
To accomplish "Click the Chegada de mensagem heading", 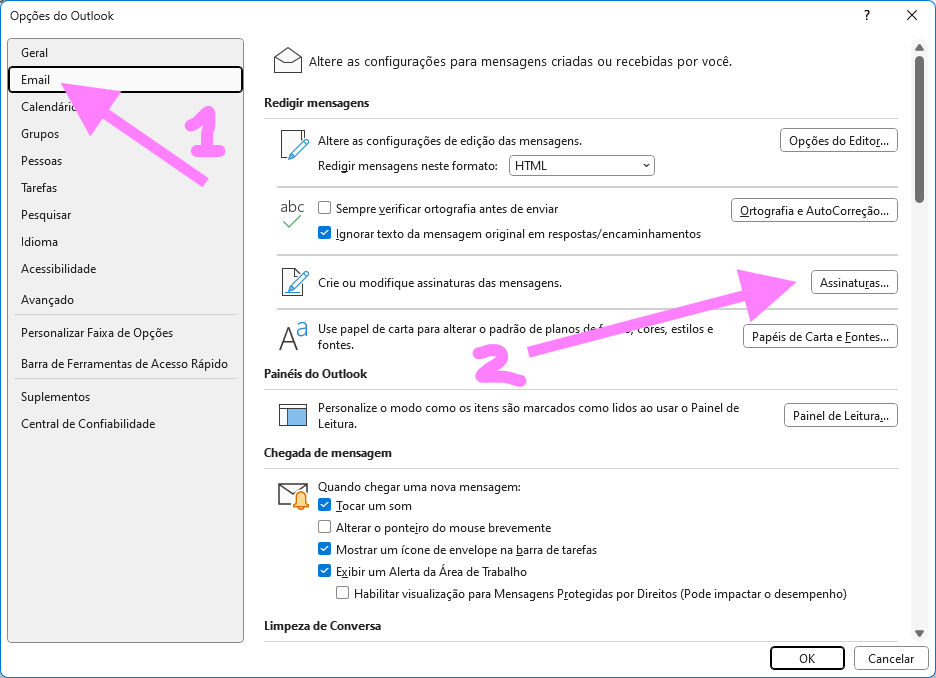I will pyautogui.click(x=328, y=452).
